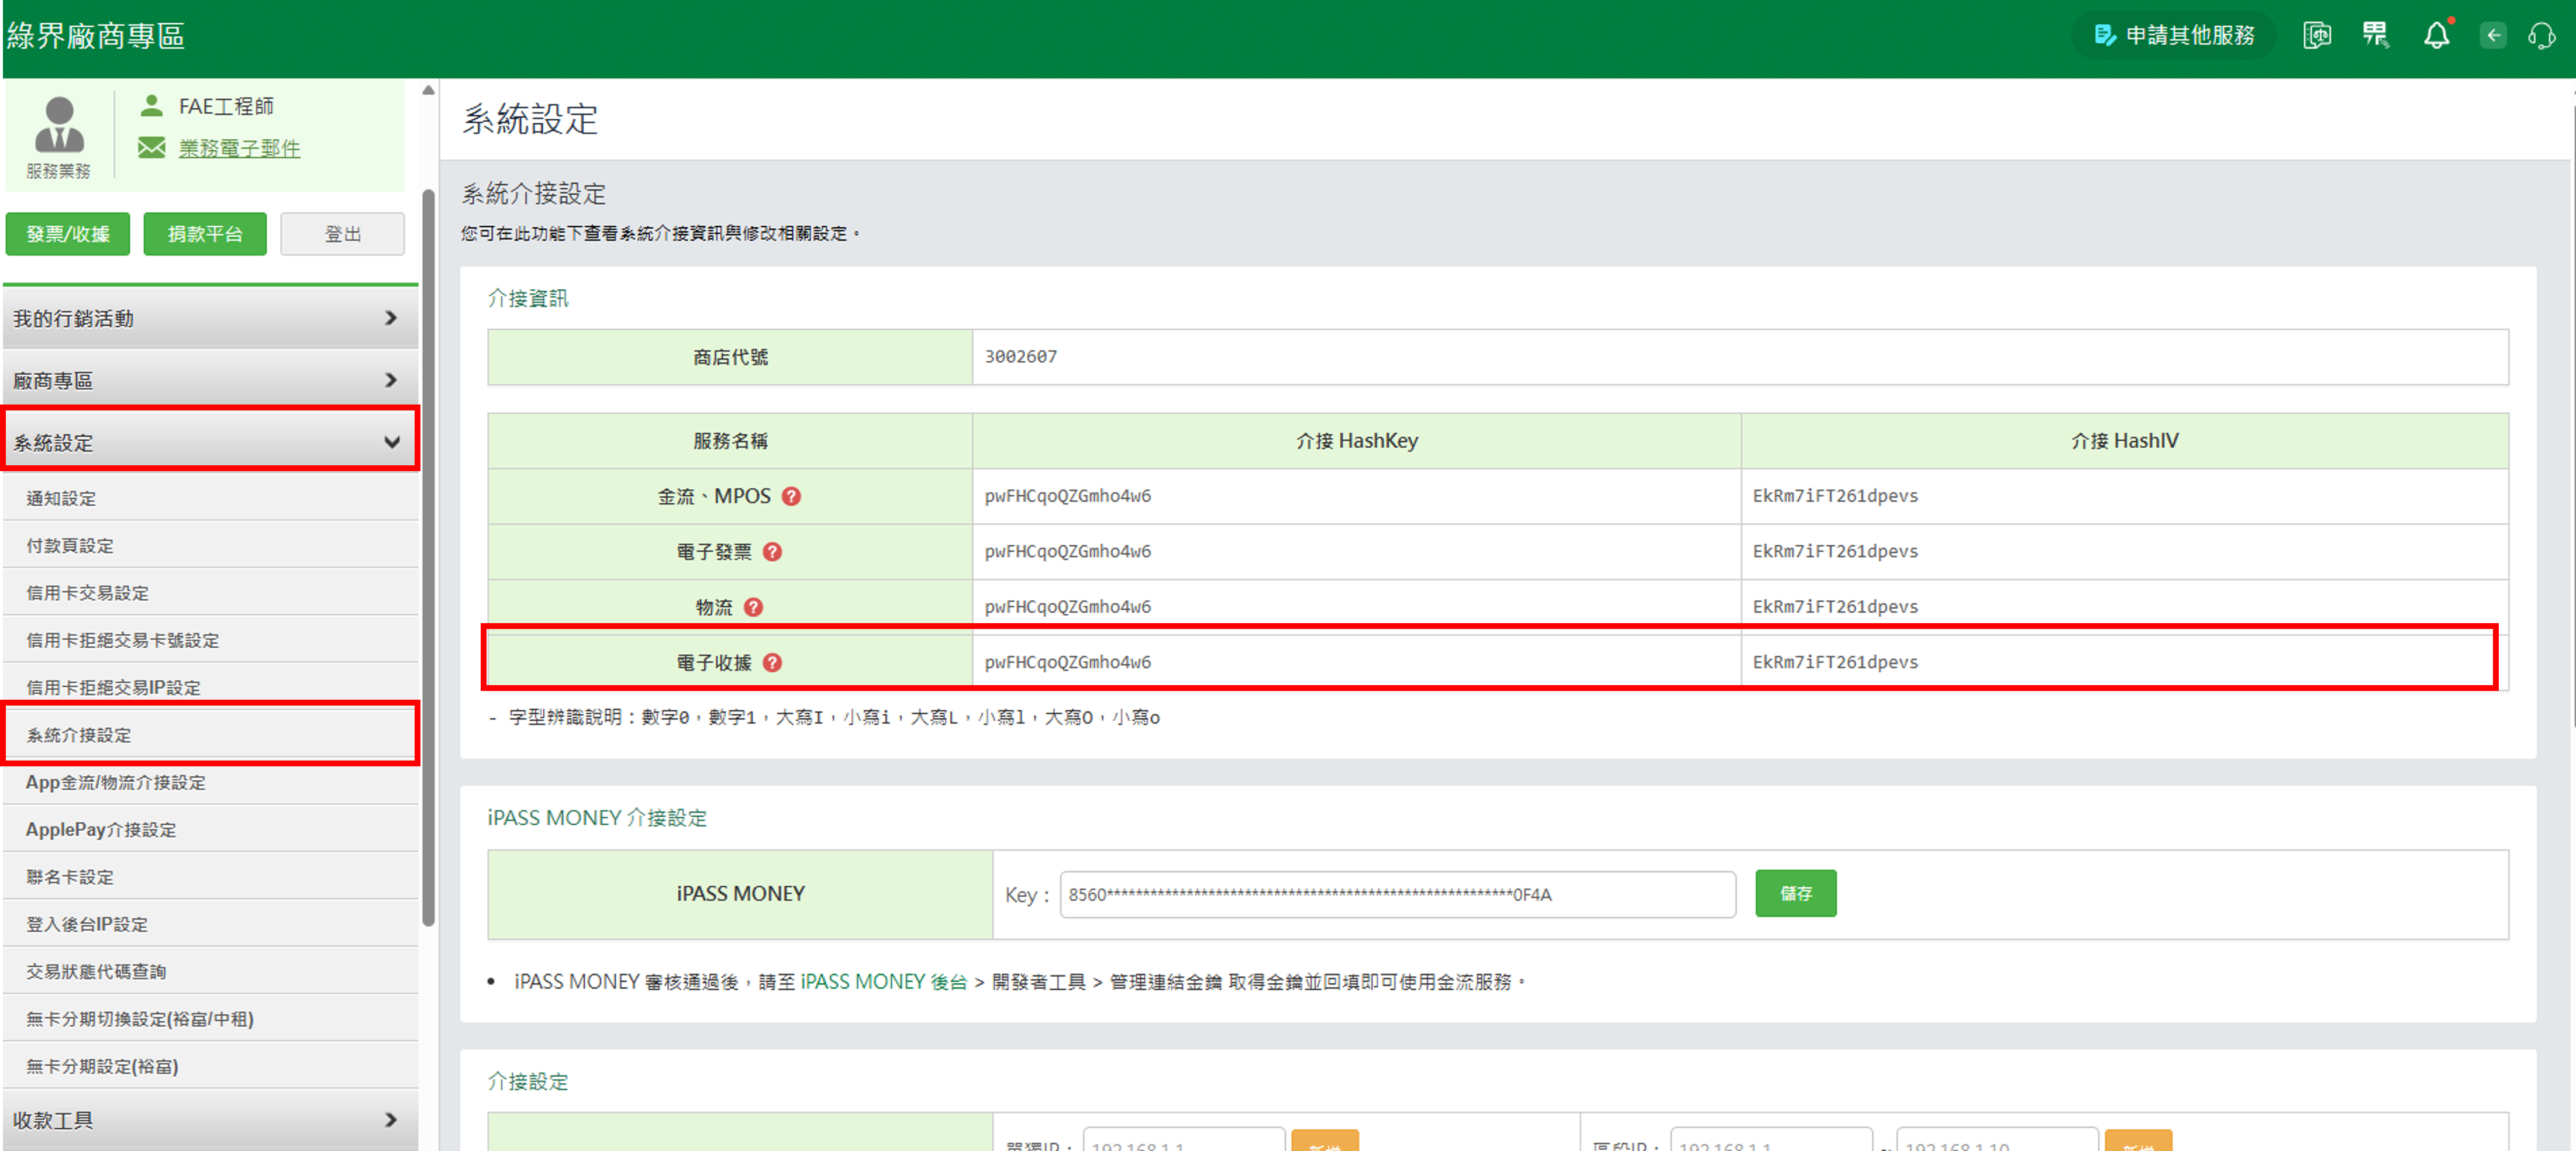2576x1151 pixels.
Task: Click the 登出 logout button
Action: [x=342, y=234]
